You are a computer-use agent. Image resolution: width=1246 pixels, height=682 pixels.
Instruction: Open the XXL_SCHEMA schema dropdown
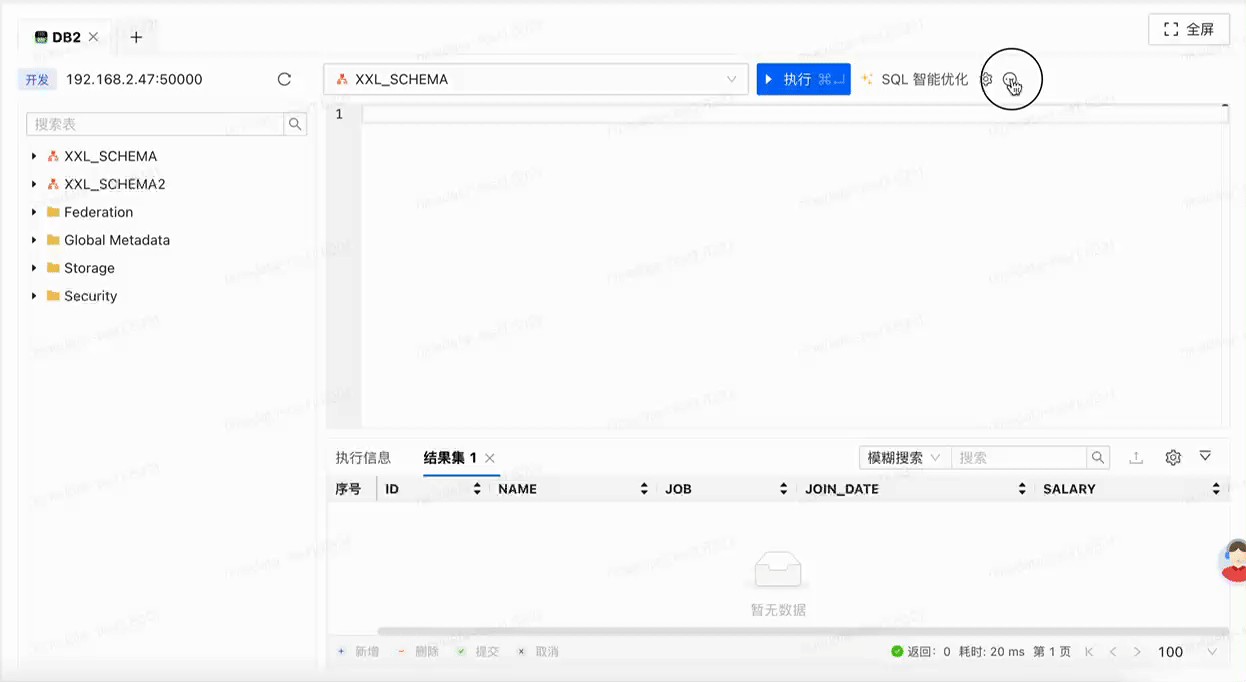[x=536, y=79]
